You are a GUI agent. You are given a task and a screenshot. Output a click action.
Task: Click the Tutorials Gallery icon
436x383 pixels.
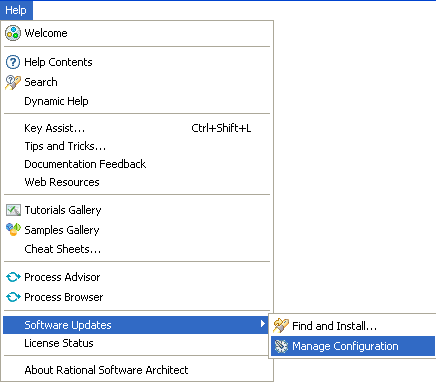13,210
